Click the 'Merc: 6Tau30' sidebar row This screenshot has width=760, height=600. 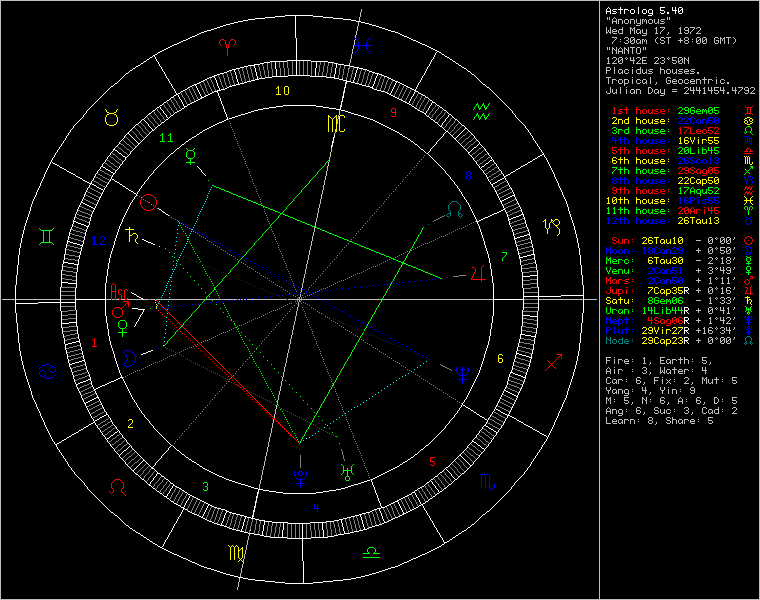coord(679,261)
